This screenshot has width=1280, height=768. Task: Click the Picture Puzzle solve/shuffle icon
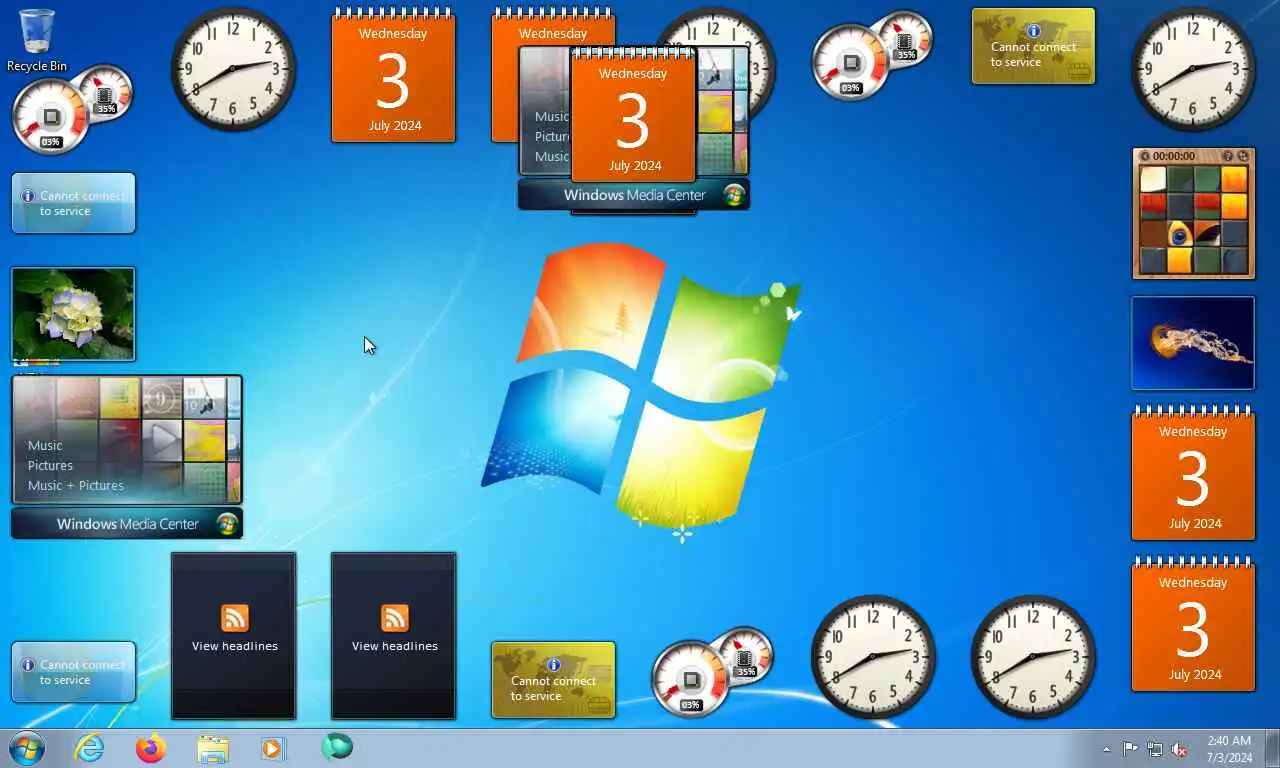(x=1243, y=156)
